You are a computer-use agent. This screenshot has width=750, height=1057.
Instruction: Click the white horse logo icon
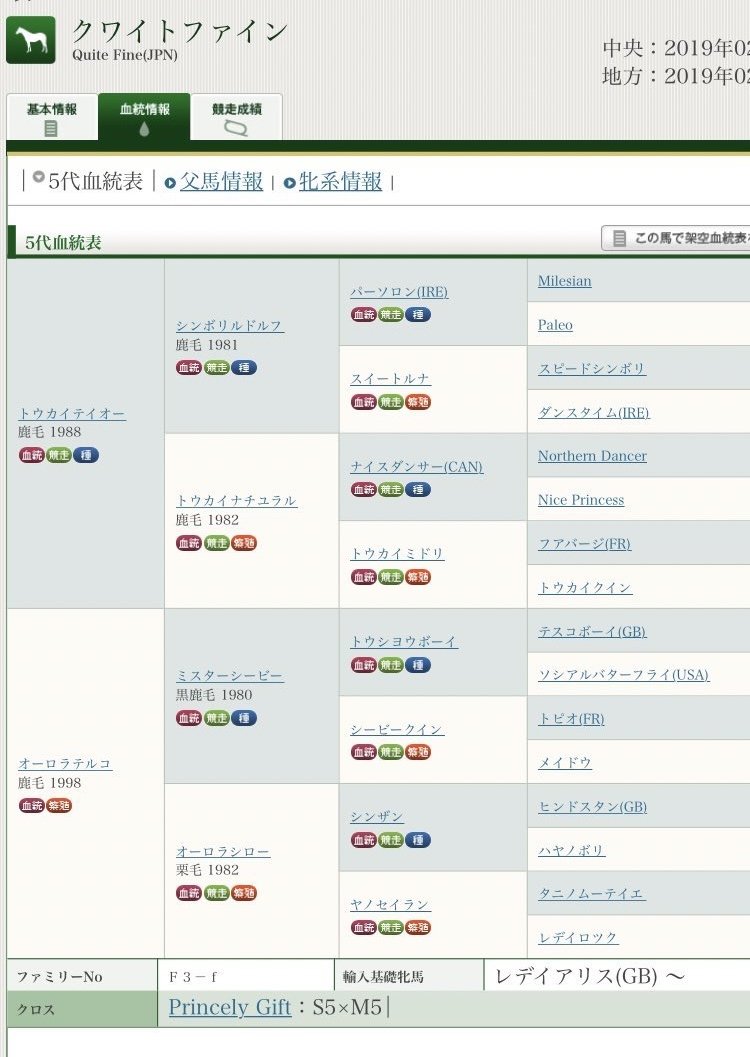click(31, 40)
